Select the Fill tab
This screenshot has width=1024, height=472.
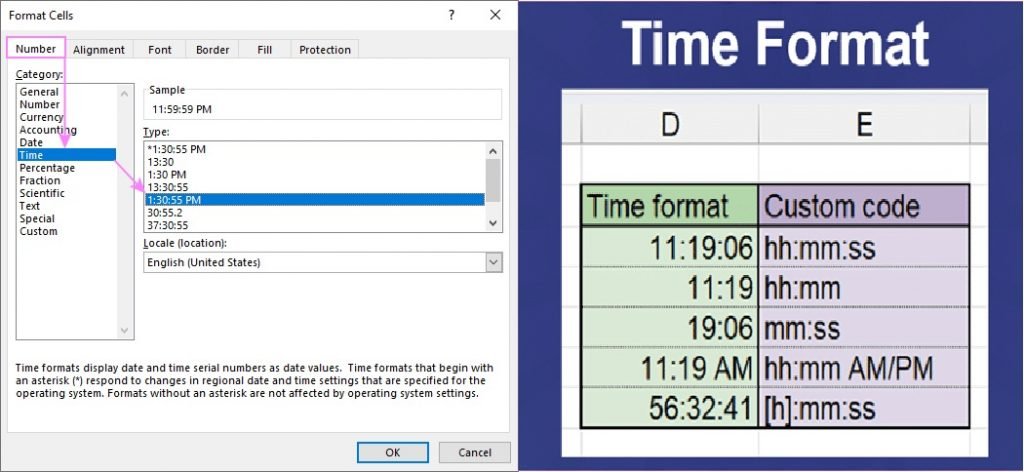264,50
